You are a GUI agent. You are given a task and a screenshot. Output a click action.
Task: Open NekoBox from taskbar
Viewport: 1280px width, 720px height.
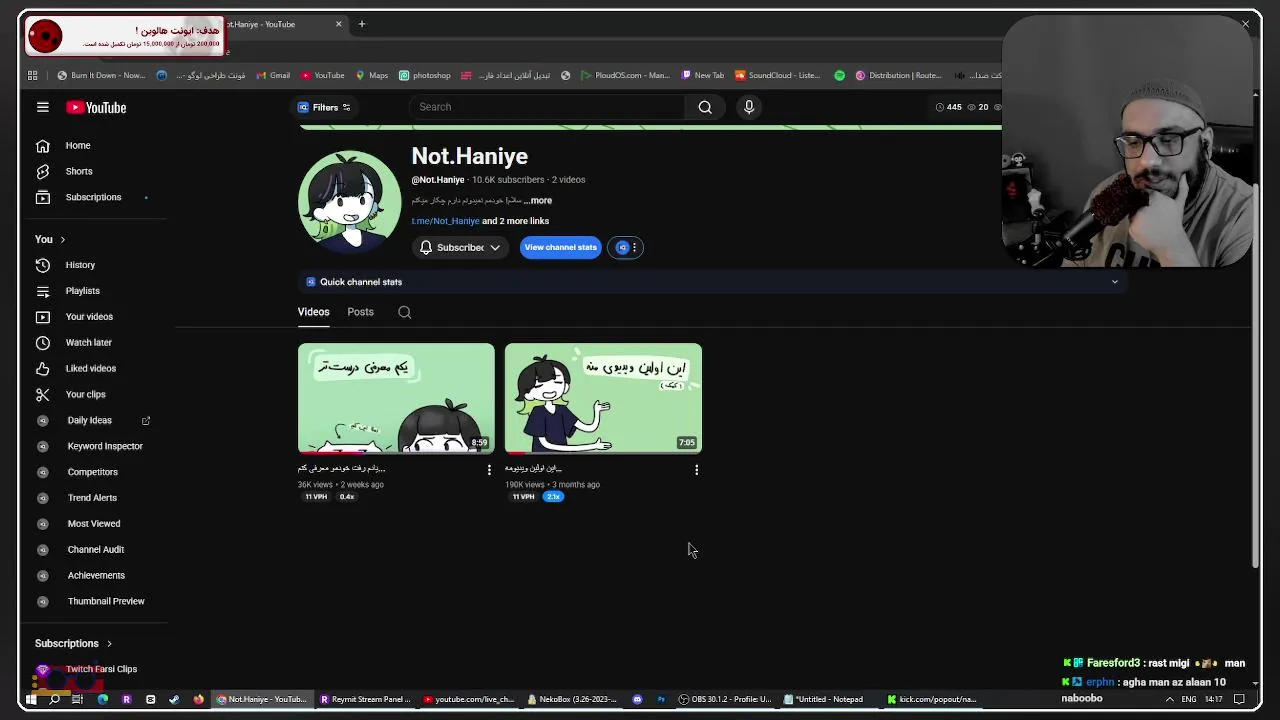coord(572,700)
